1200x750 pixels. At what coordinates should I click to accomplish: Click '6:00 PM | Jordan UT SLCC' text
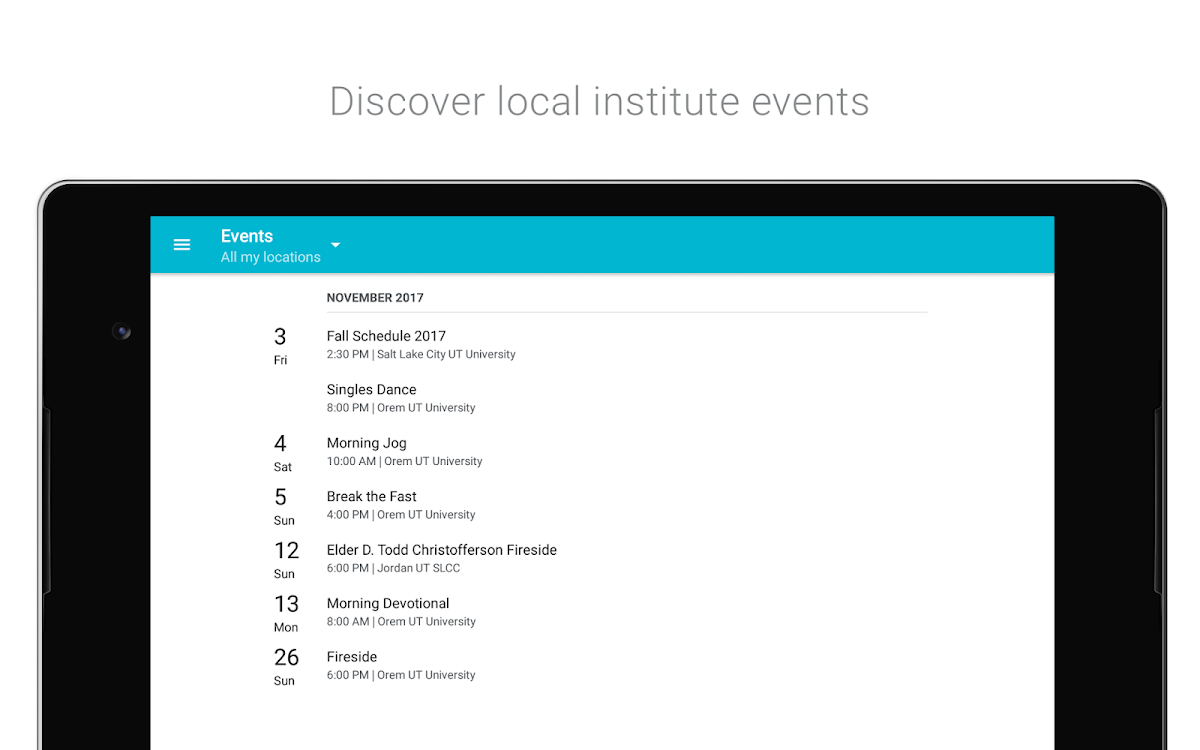point(393,568)
